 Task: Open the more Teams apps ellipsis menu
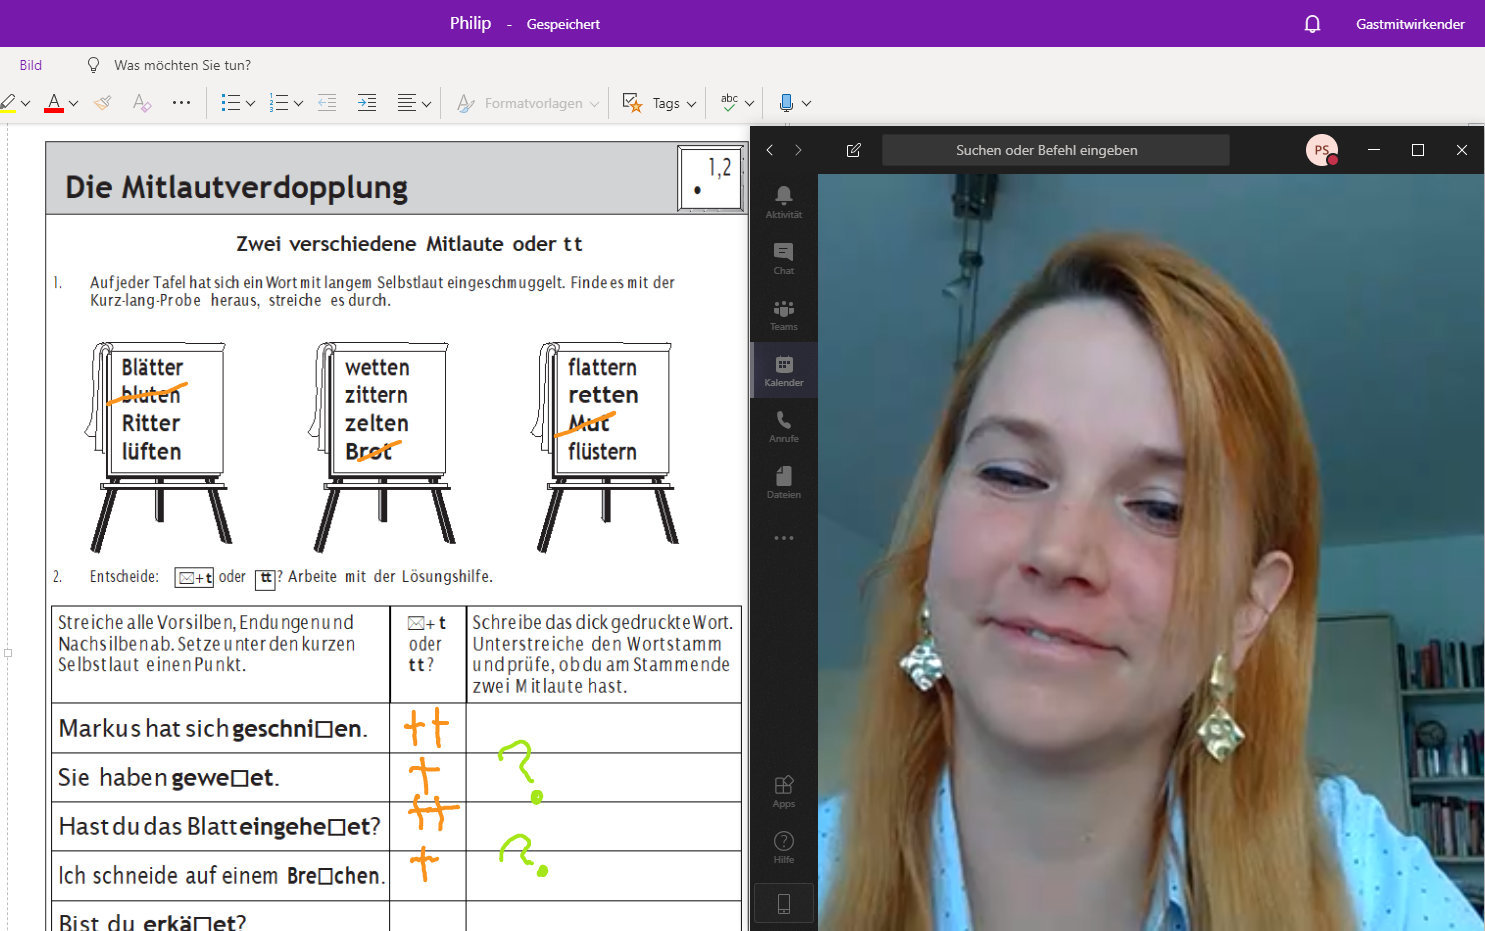783,538
